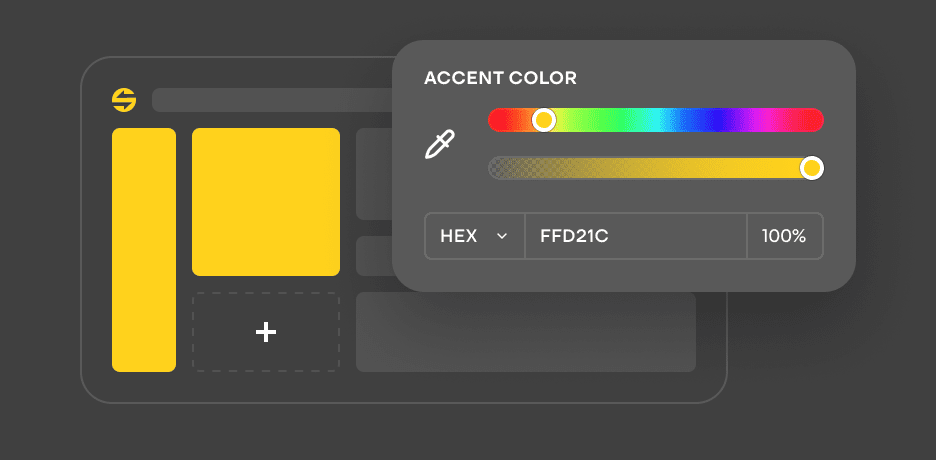
Task: Click the hue slider's yellow handle
Action: coord(543,120)
